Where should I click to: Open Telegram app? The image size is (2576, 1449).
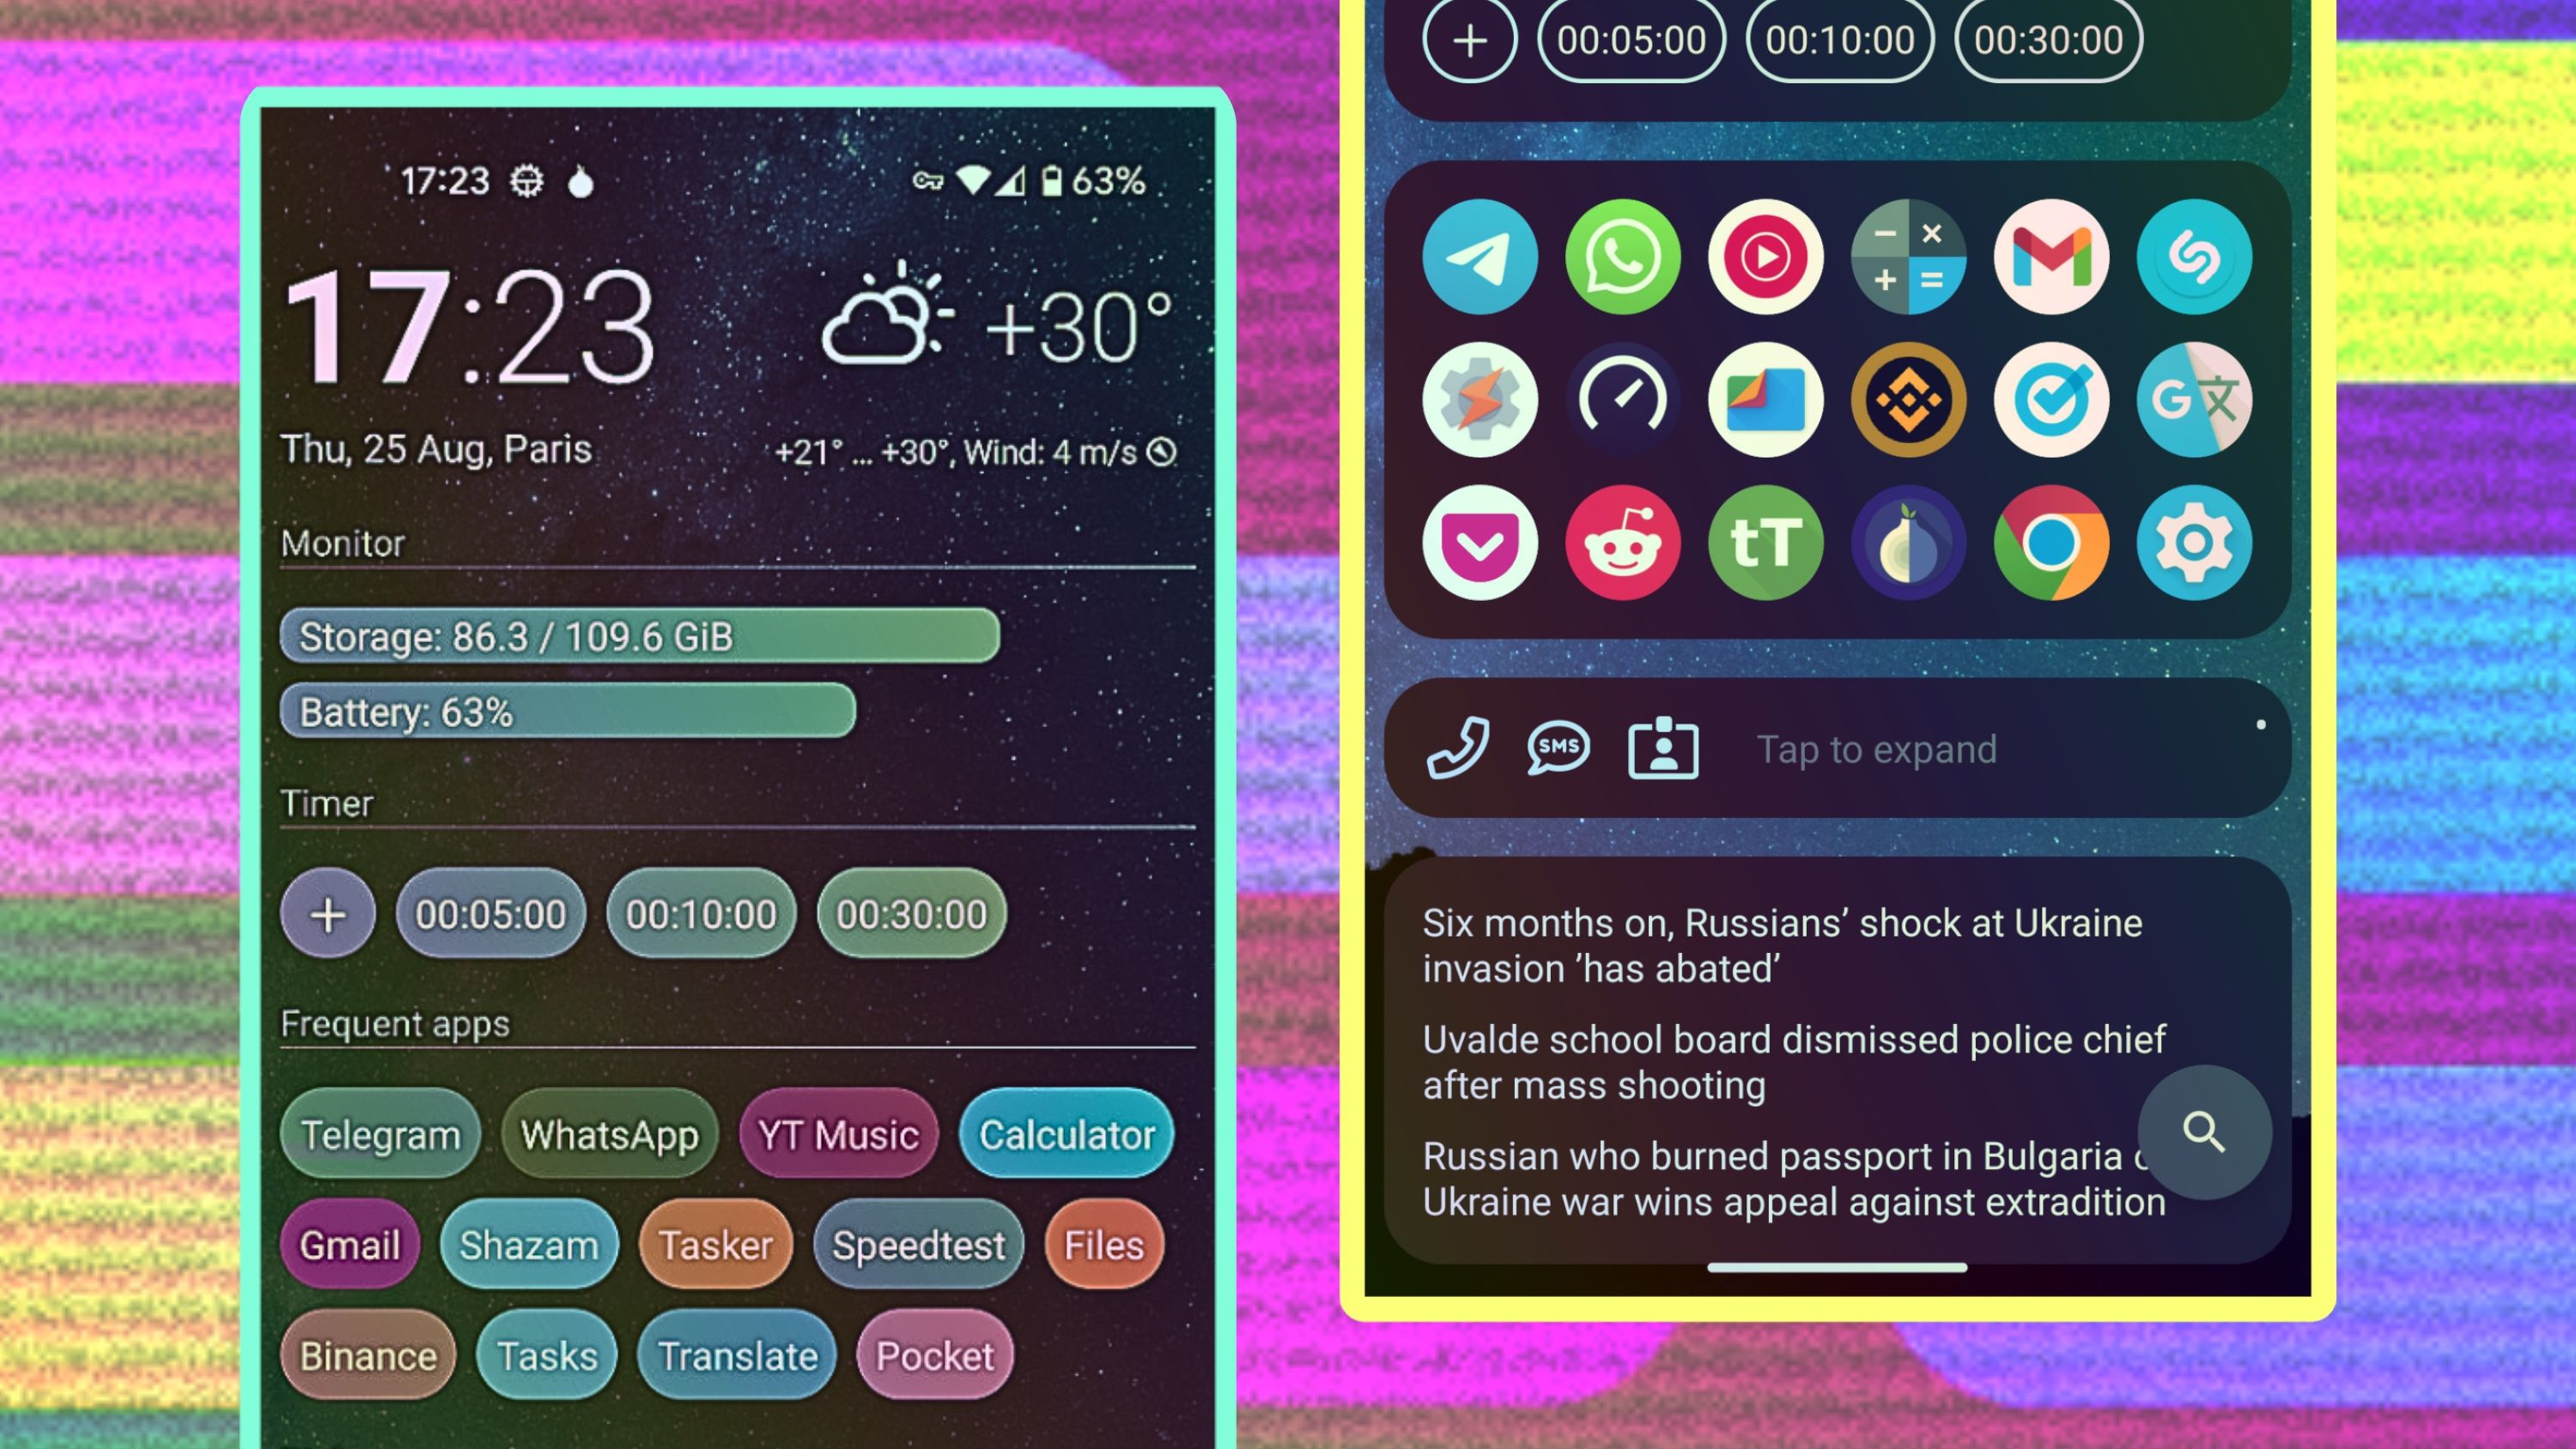(380, 1136)
